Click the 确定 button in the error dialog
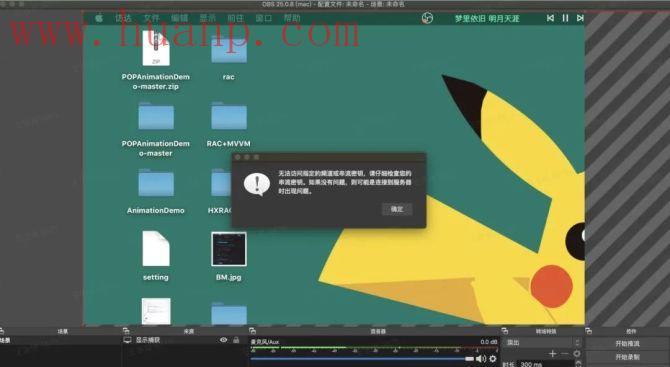 (397, 209)
